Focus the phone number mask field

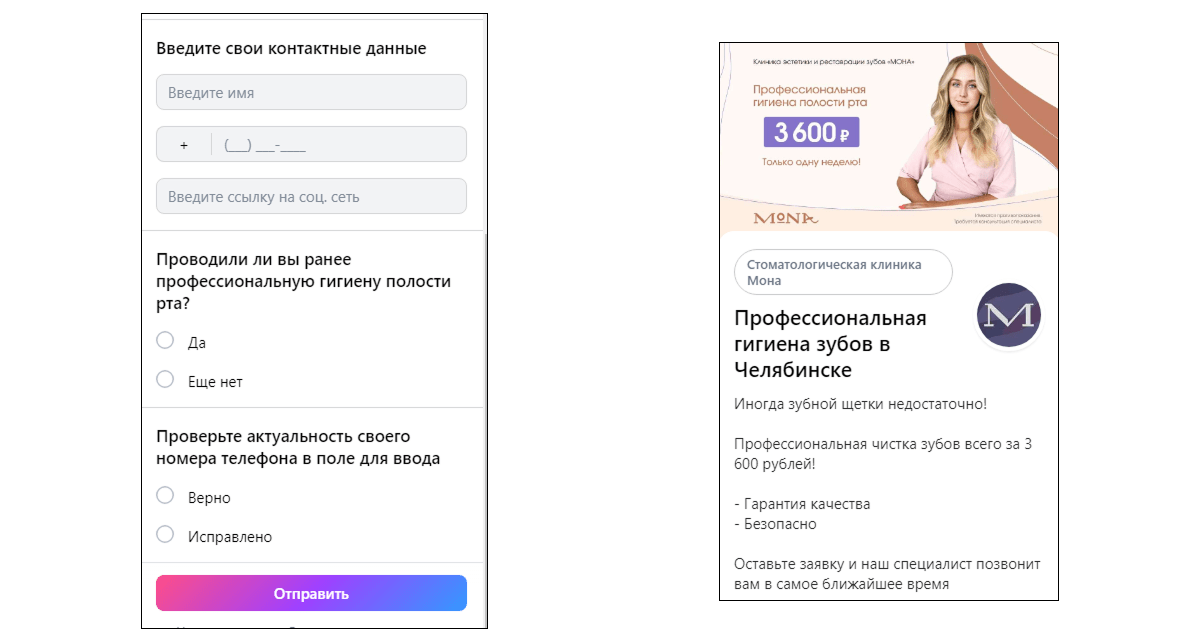click(x=338, y=145)
